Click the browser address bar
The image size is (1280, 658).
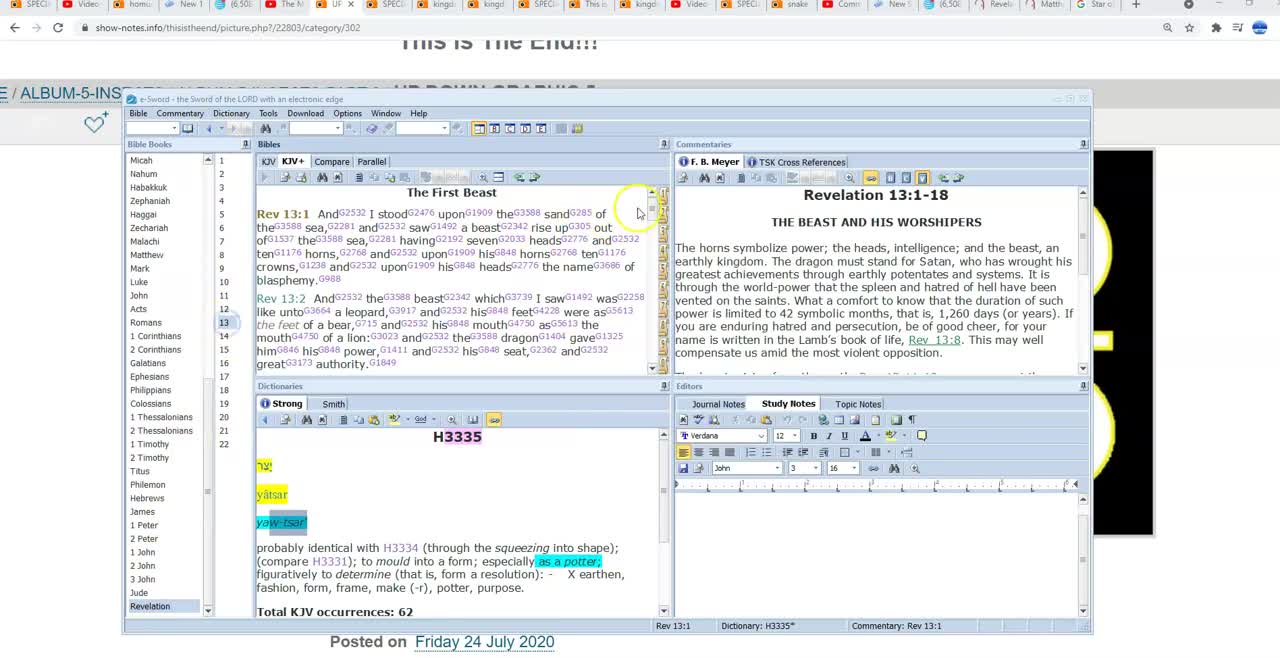click(620, 28)
